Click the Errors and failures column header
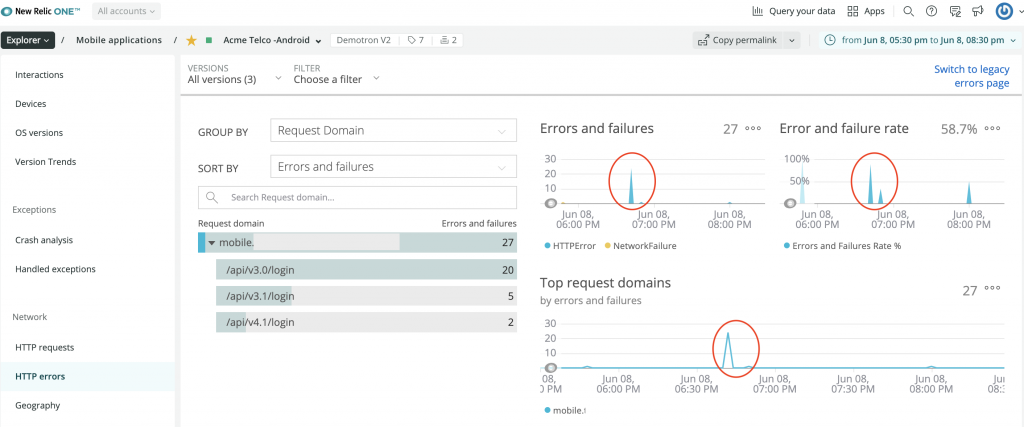 click(x=479, y=223)
